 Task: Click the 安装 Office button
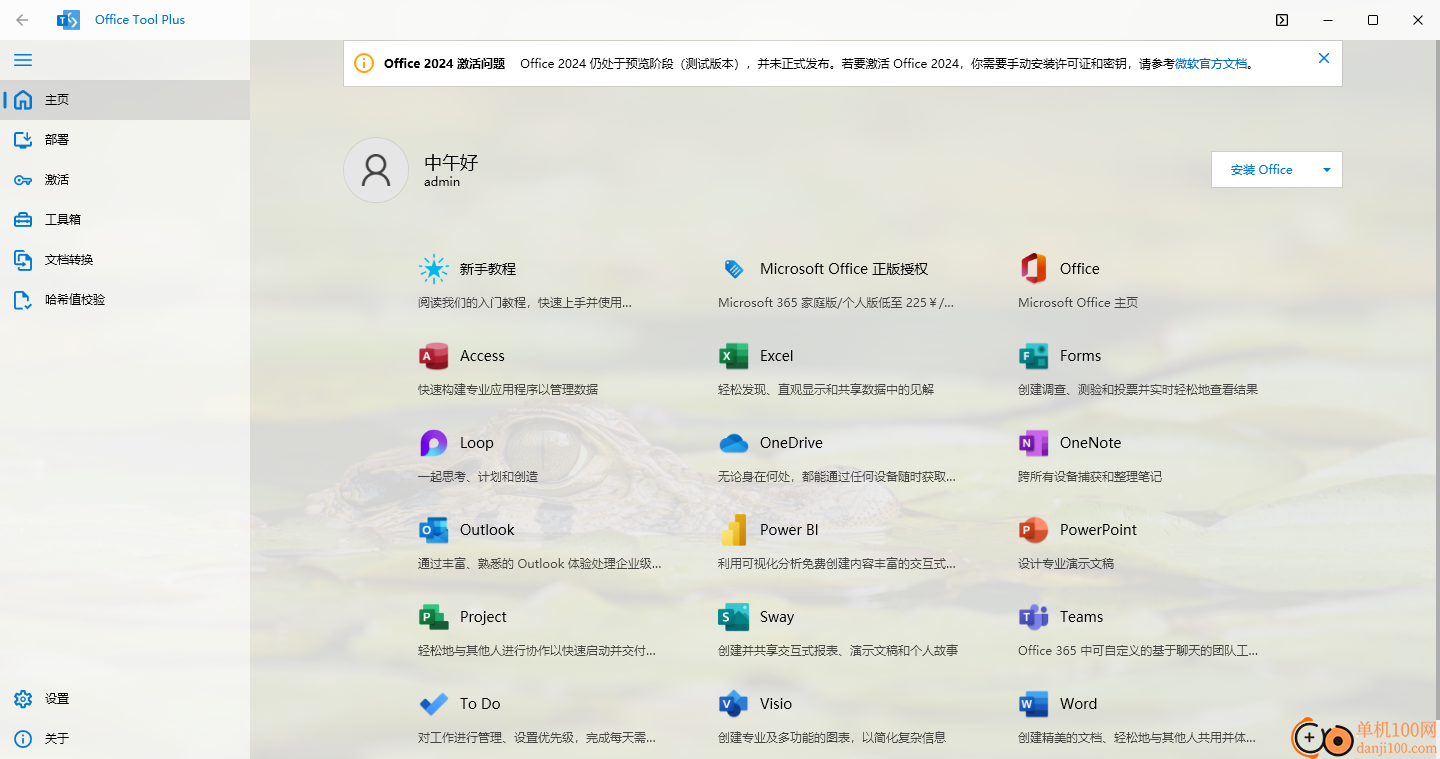point(1262,170)
